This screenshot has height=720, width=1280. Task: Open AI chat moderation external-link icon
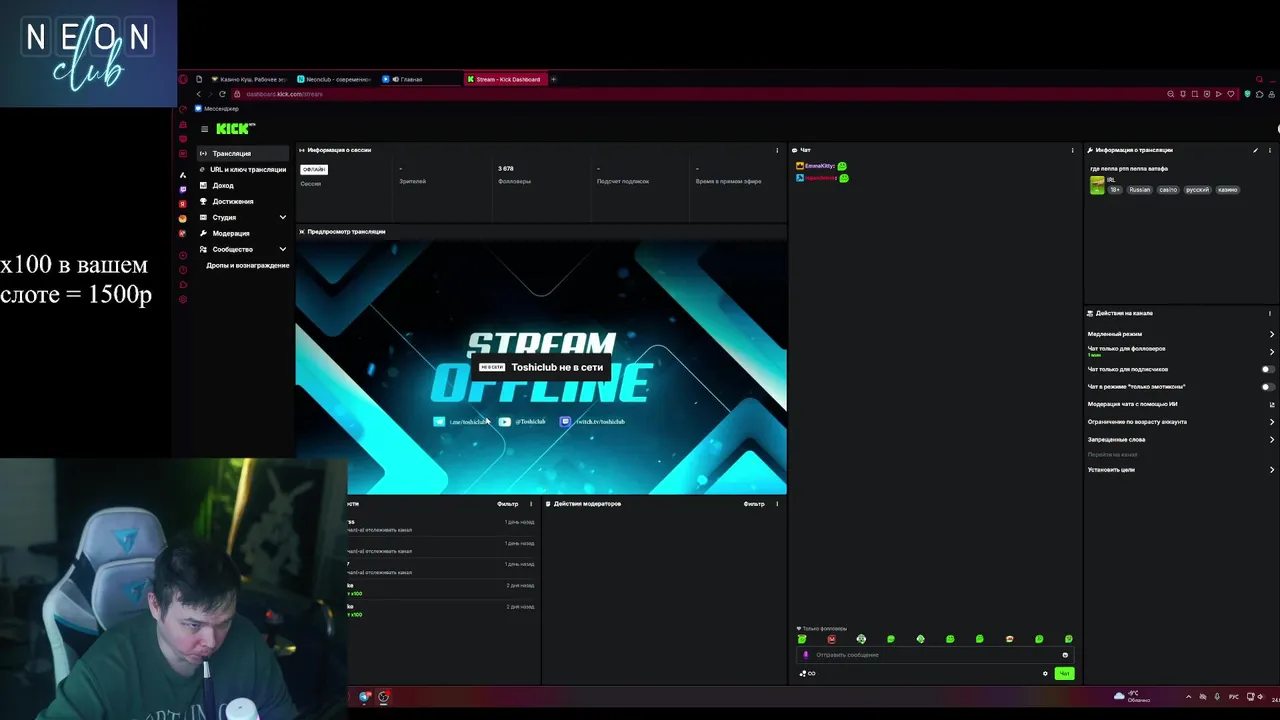coord(1272,404)
